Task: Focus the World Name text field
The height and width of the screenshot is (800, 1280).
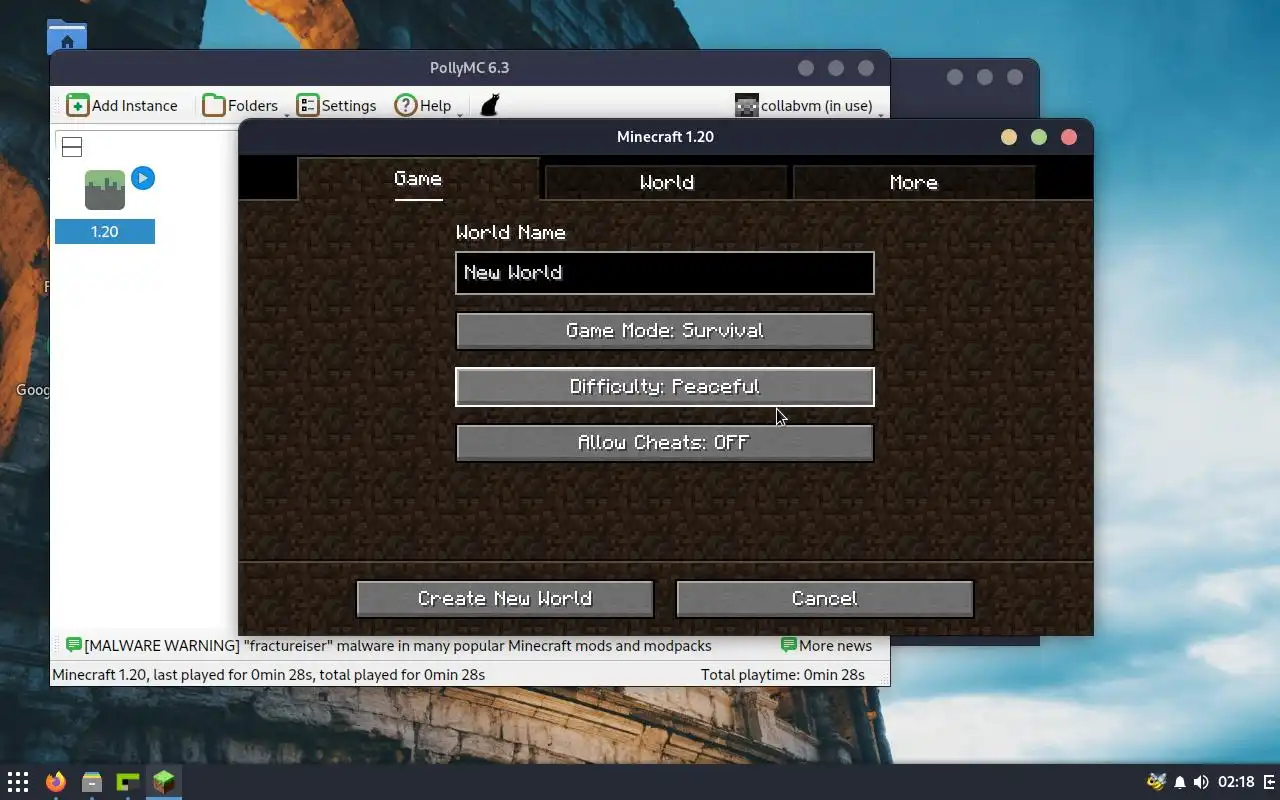Action: (665, 273)
